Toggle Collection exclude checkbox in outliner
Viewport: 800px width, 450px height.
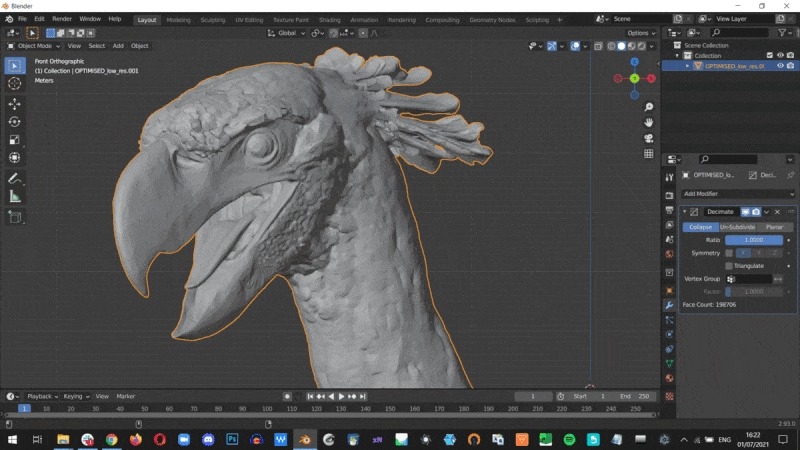(x=769, y=55)
